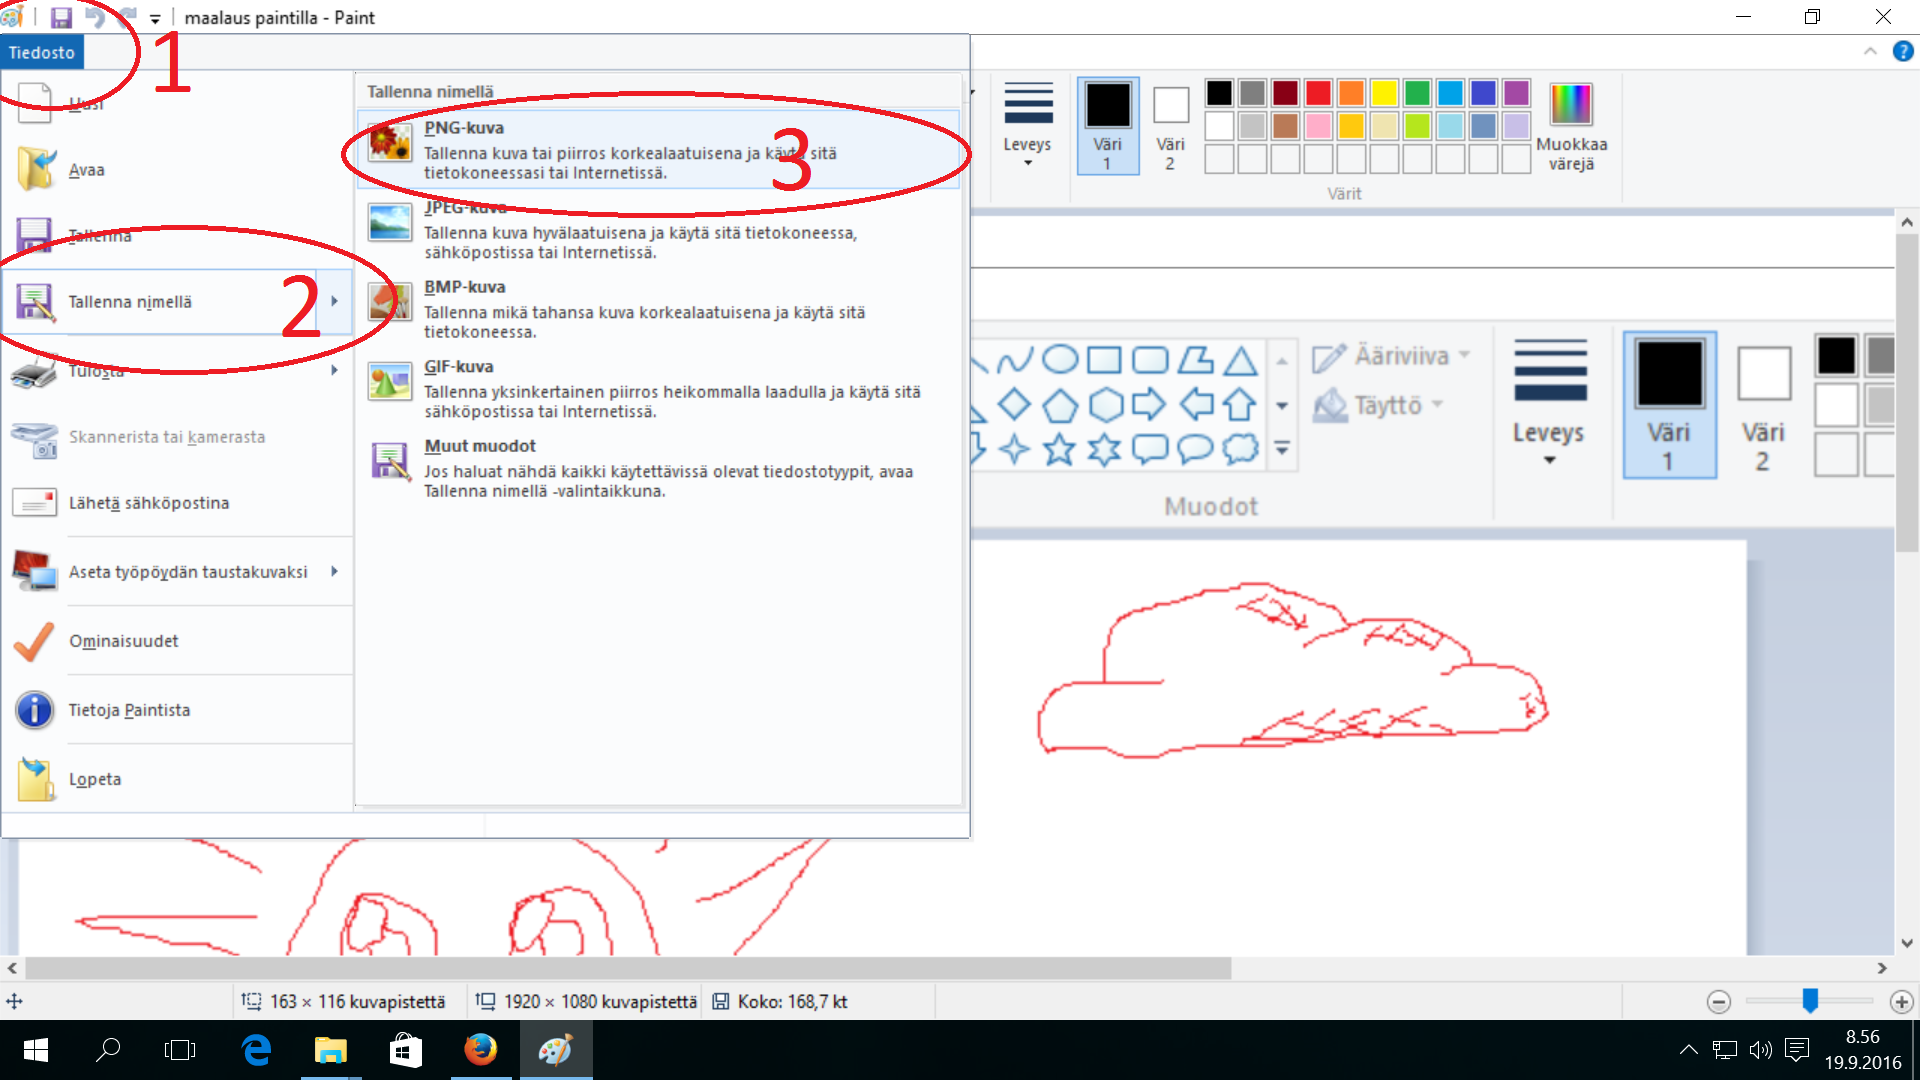The image size is (1920, 1080).
Task: Click the zoom out minus icon
Action: tap(1718, 1001)
